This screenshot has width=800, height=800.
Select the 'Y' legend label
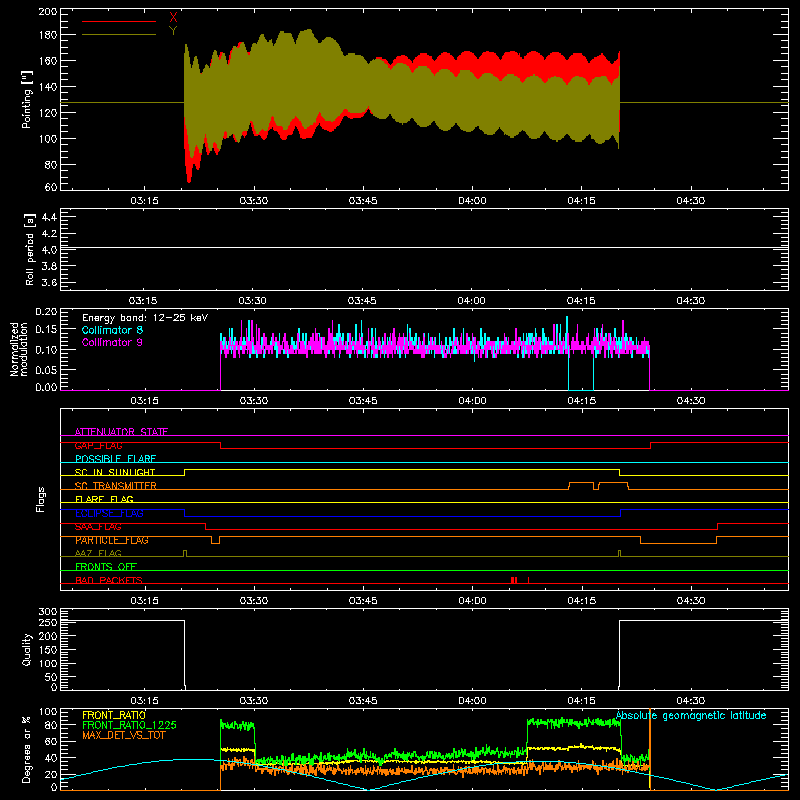173,31
